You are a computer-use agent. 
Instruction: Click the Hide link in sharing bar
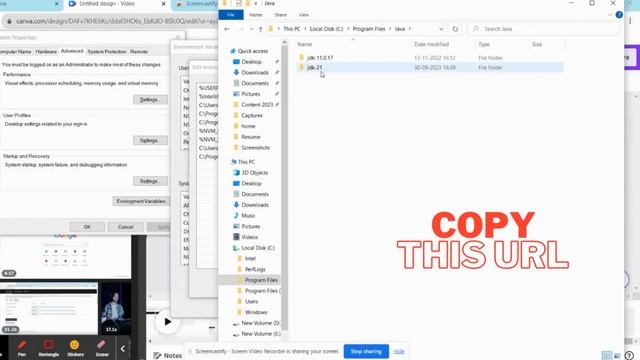coord(399,351)
